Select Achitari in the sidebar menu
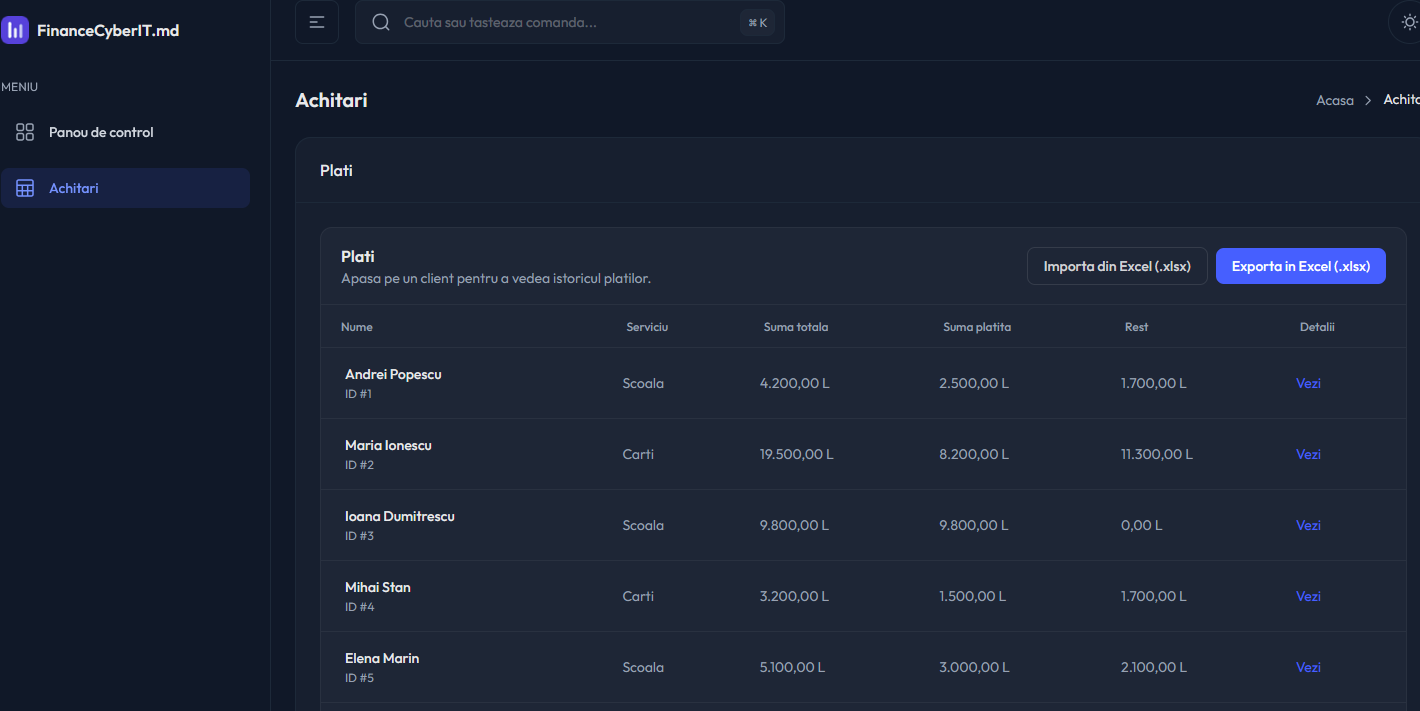Image resolution: width=1420 pixels, height=711 pixels. point(74,188)
